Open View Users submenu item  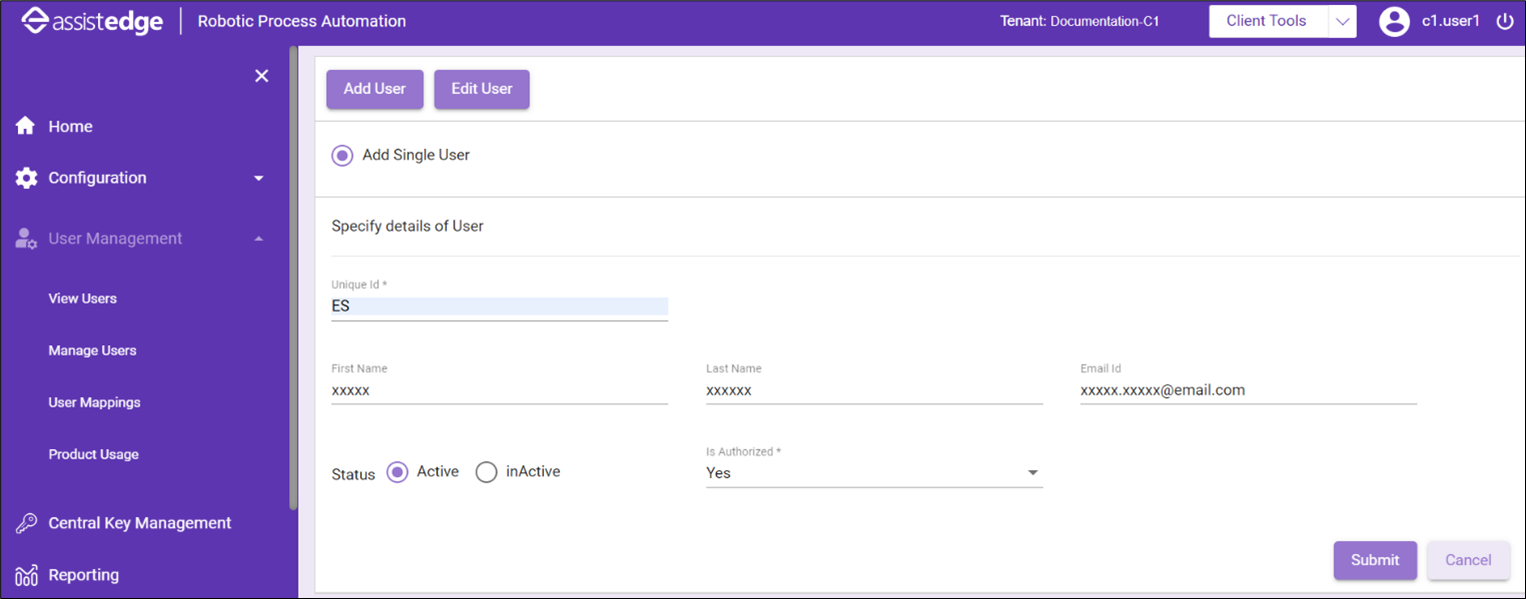(x=83, y=298)
